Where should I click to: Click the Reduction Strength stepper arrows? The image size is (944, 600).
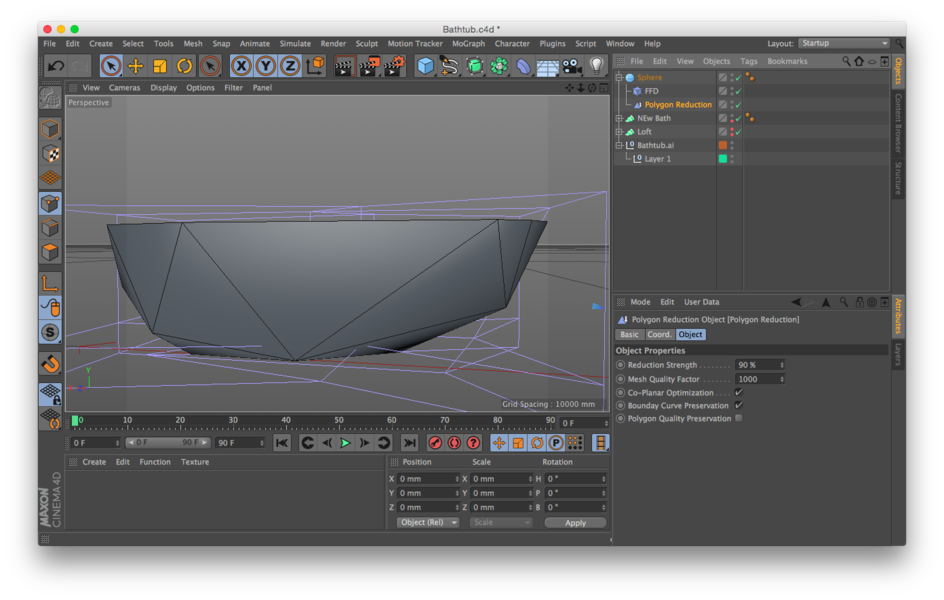781,365
